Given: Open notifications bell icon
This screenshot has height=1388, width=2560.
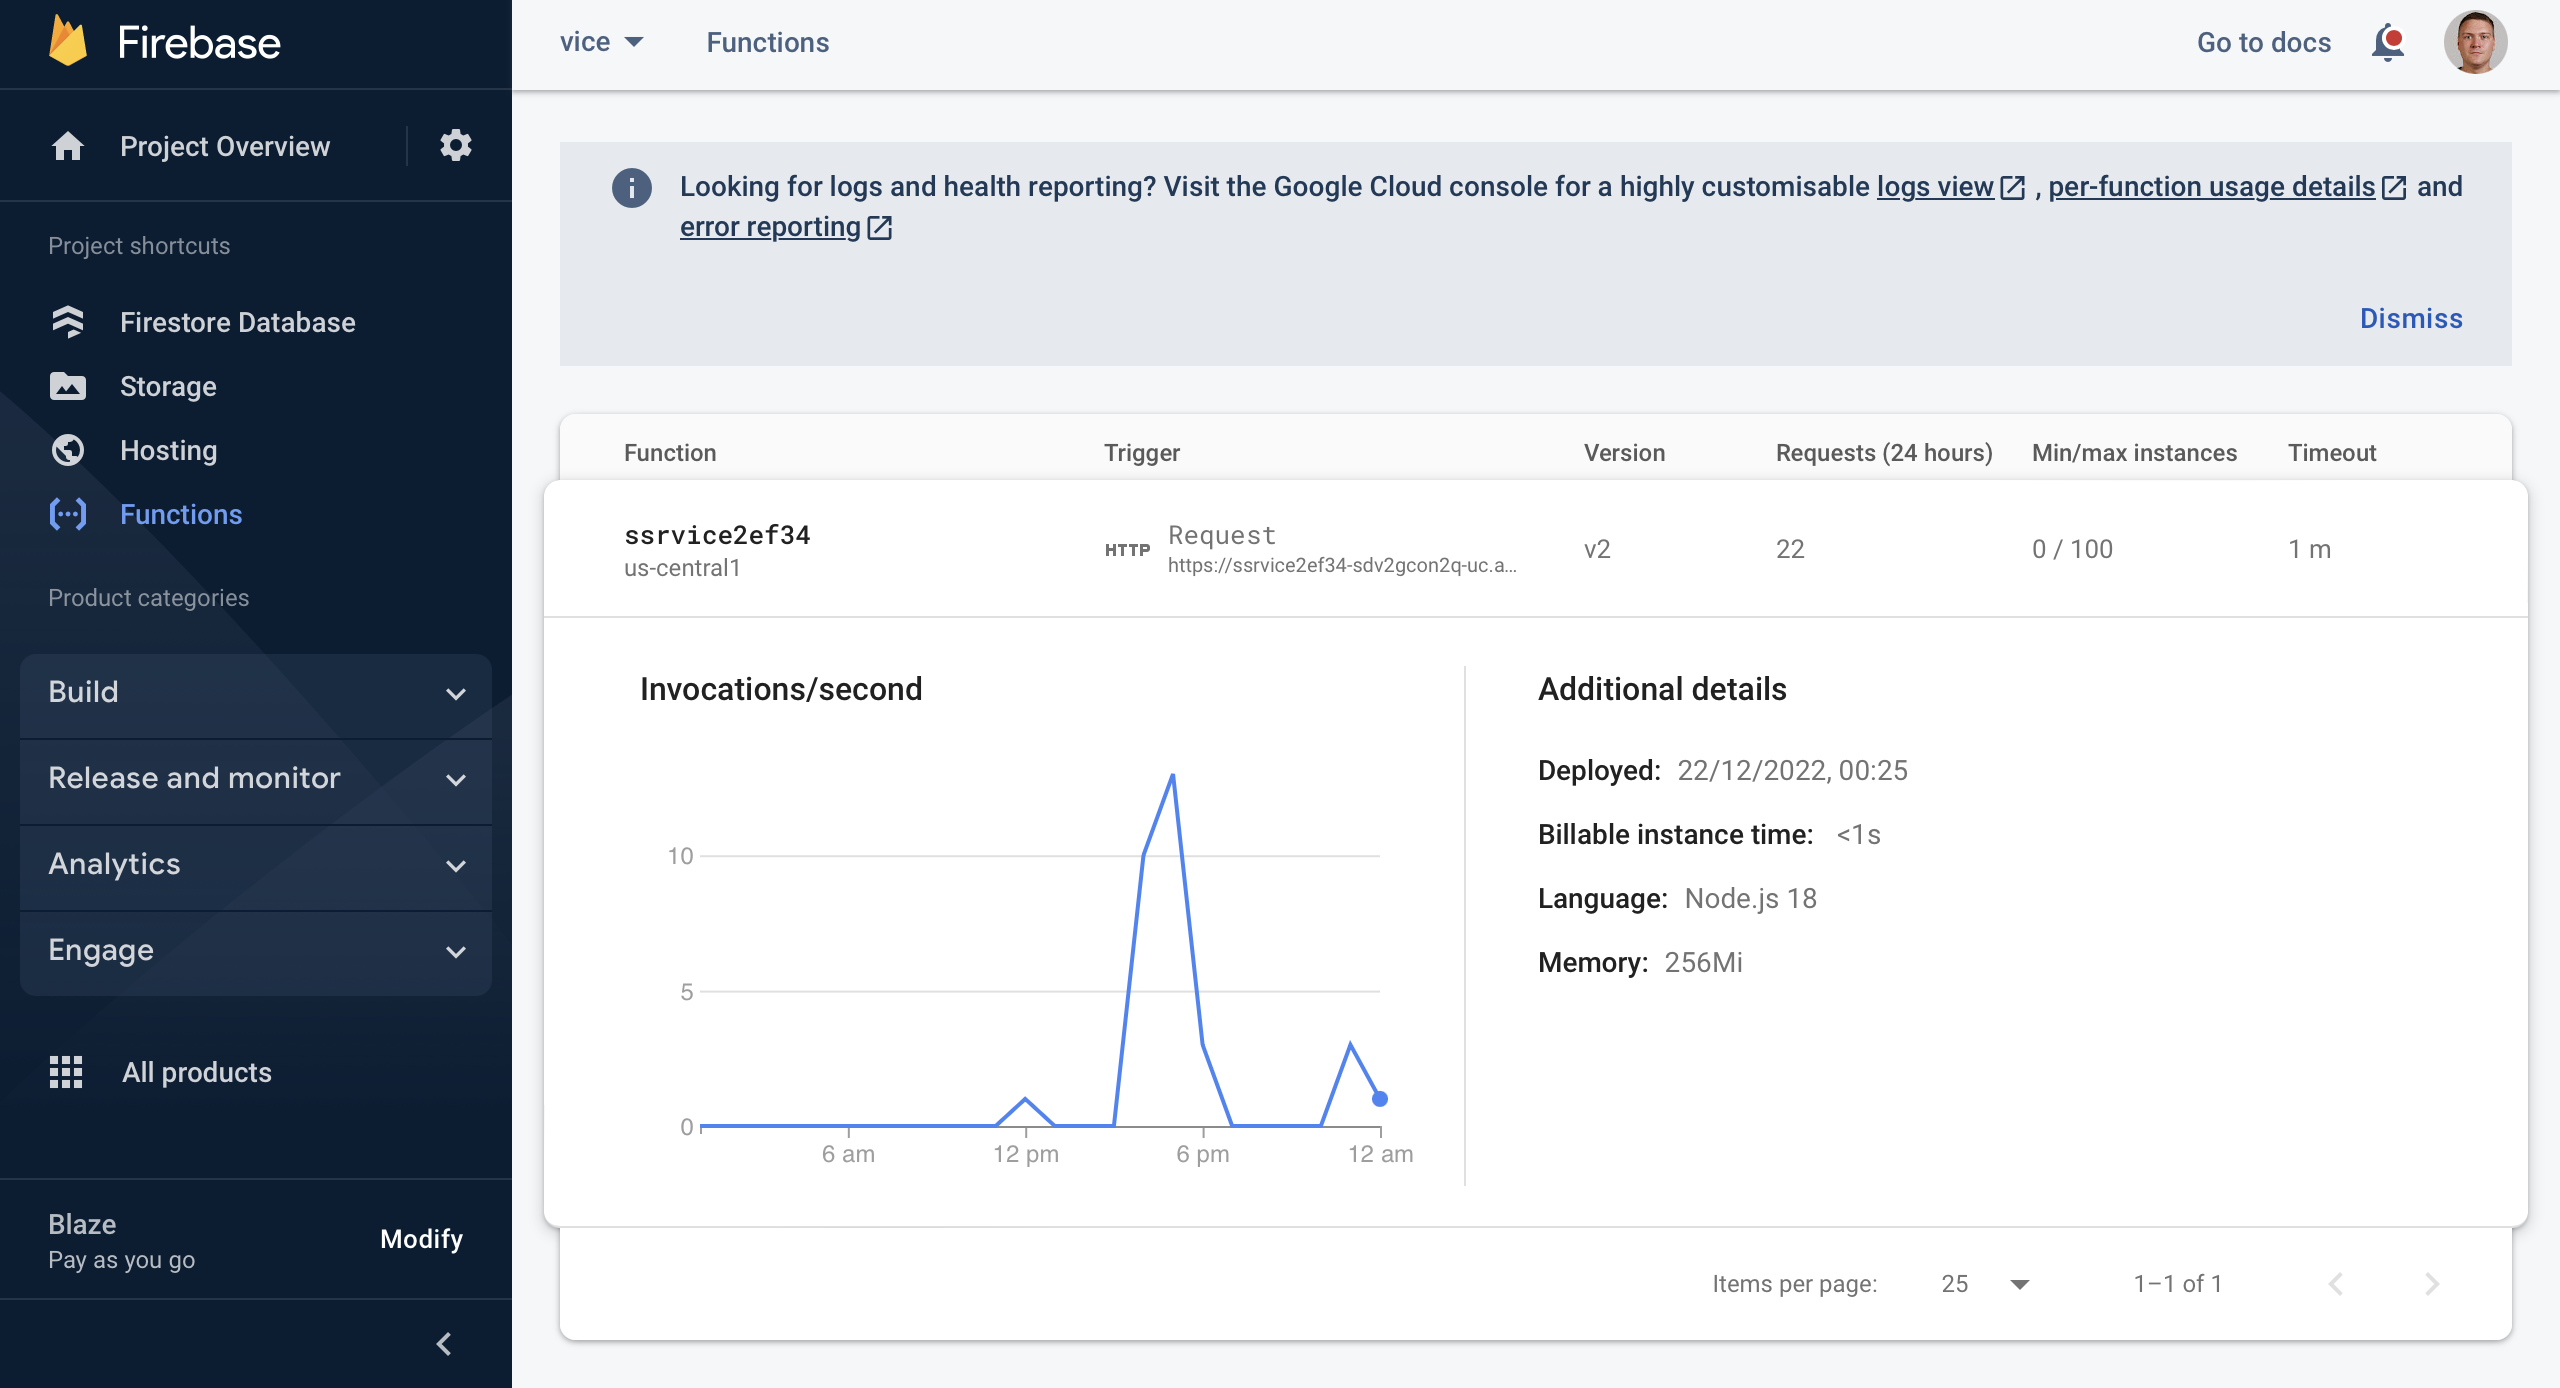Looking at the screenshot, I should click(x=2388, y=42).
